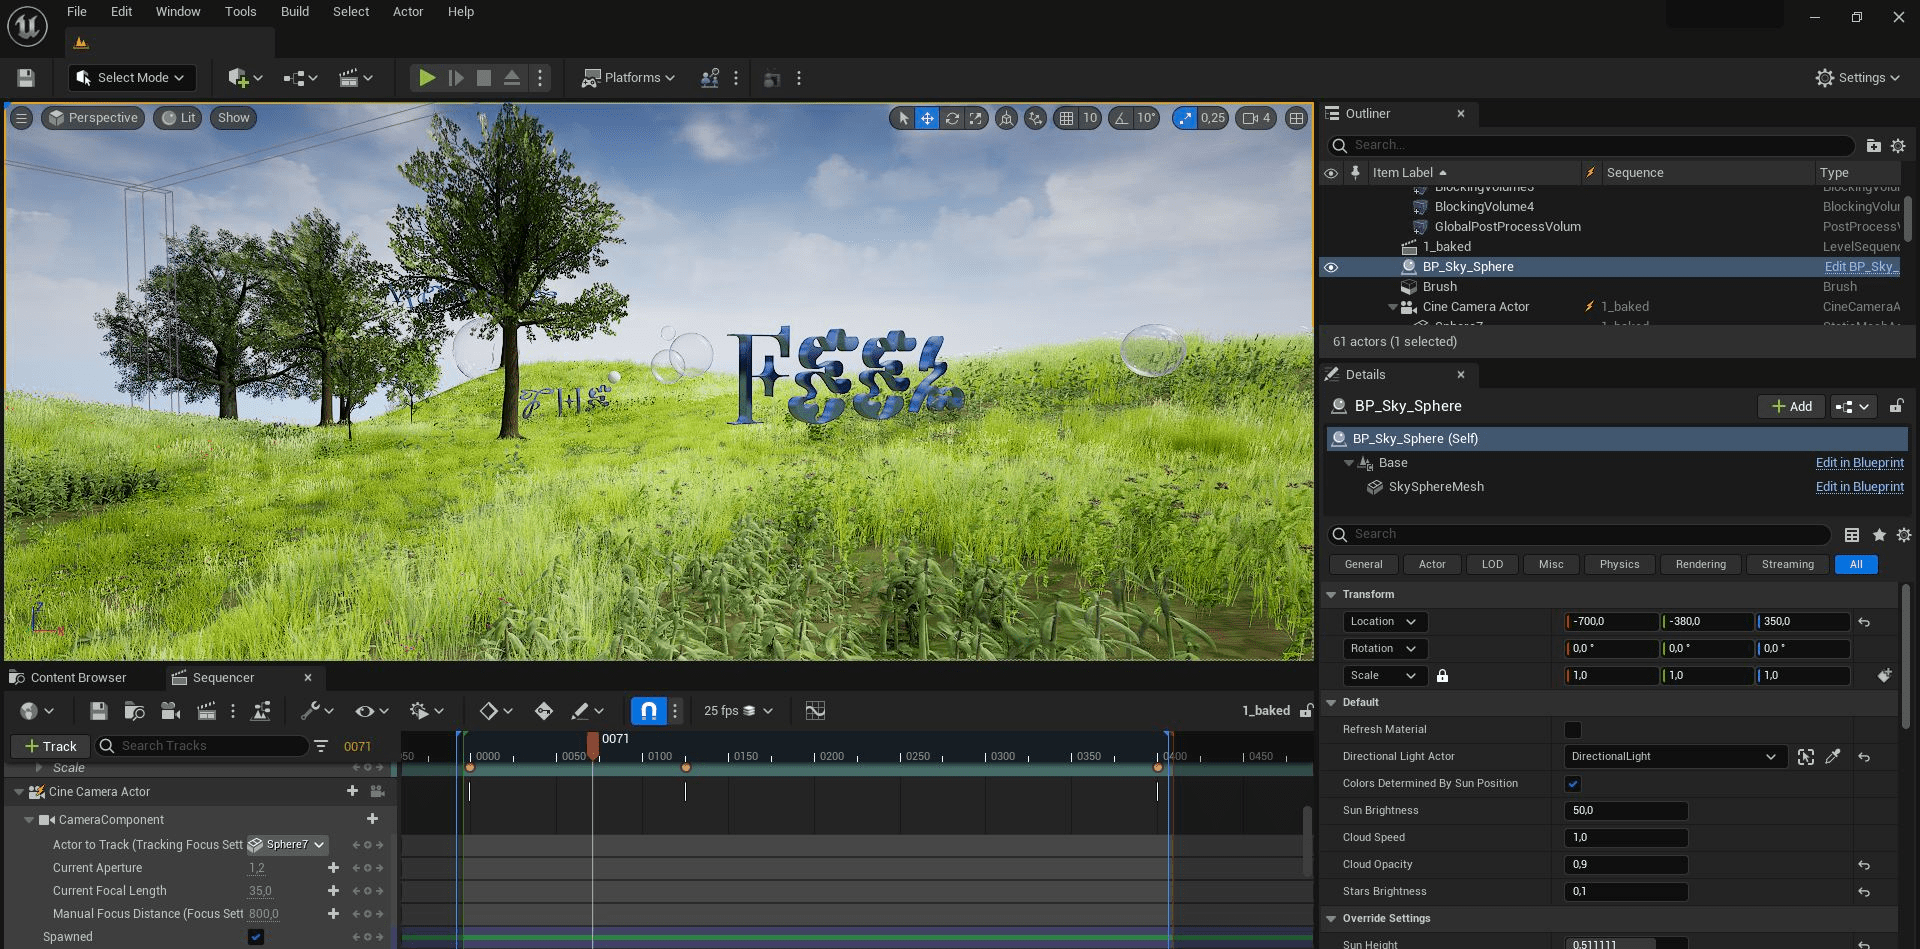
Task: Switch to the Content Browser tab
Action: 78,678
